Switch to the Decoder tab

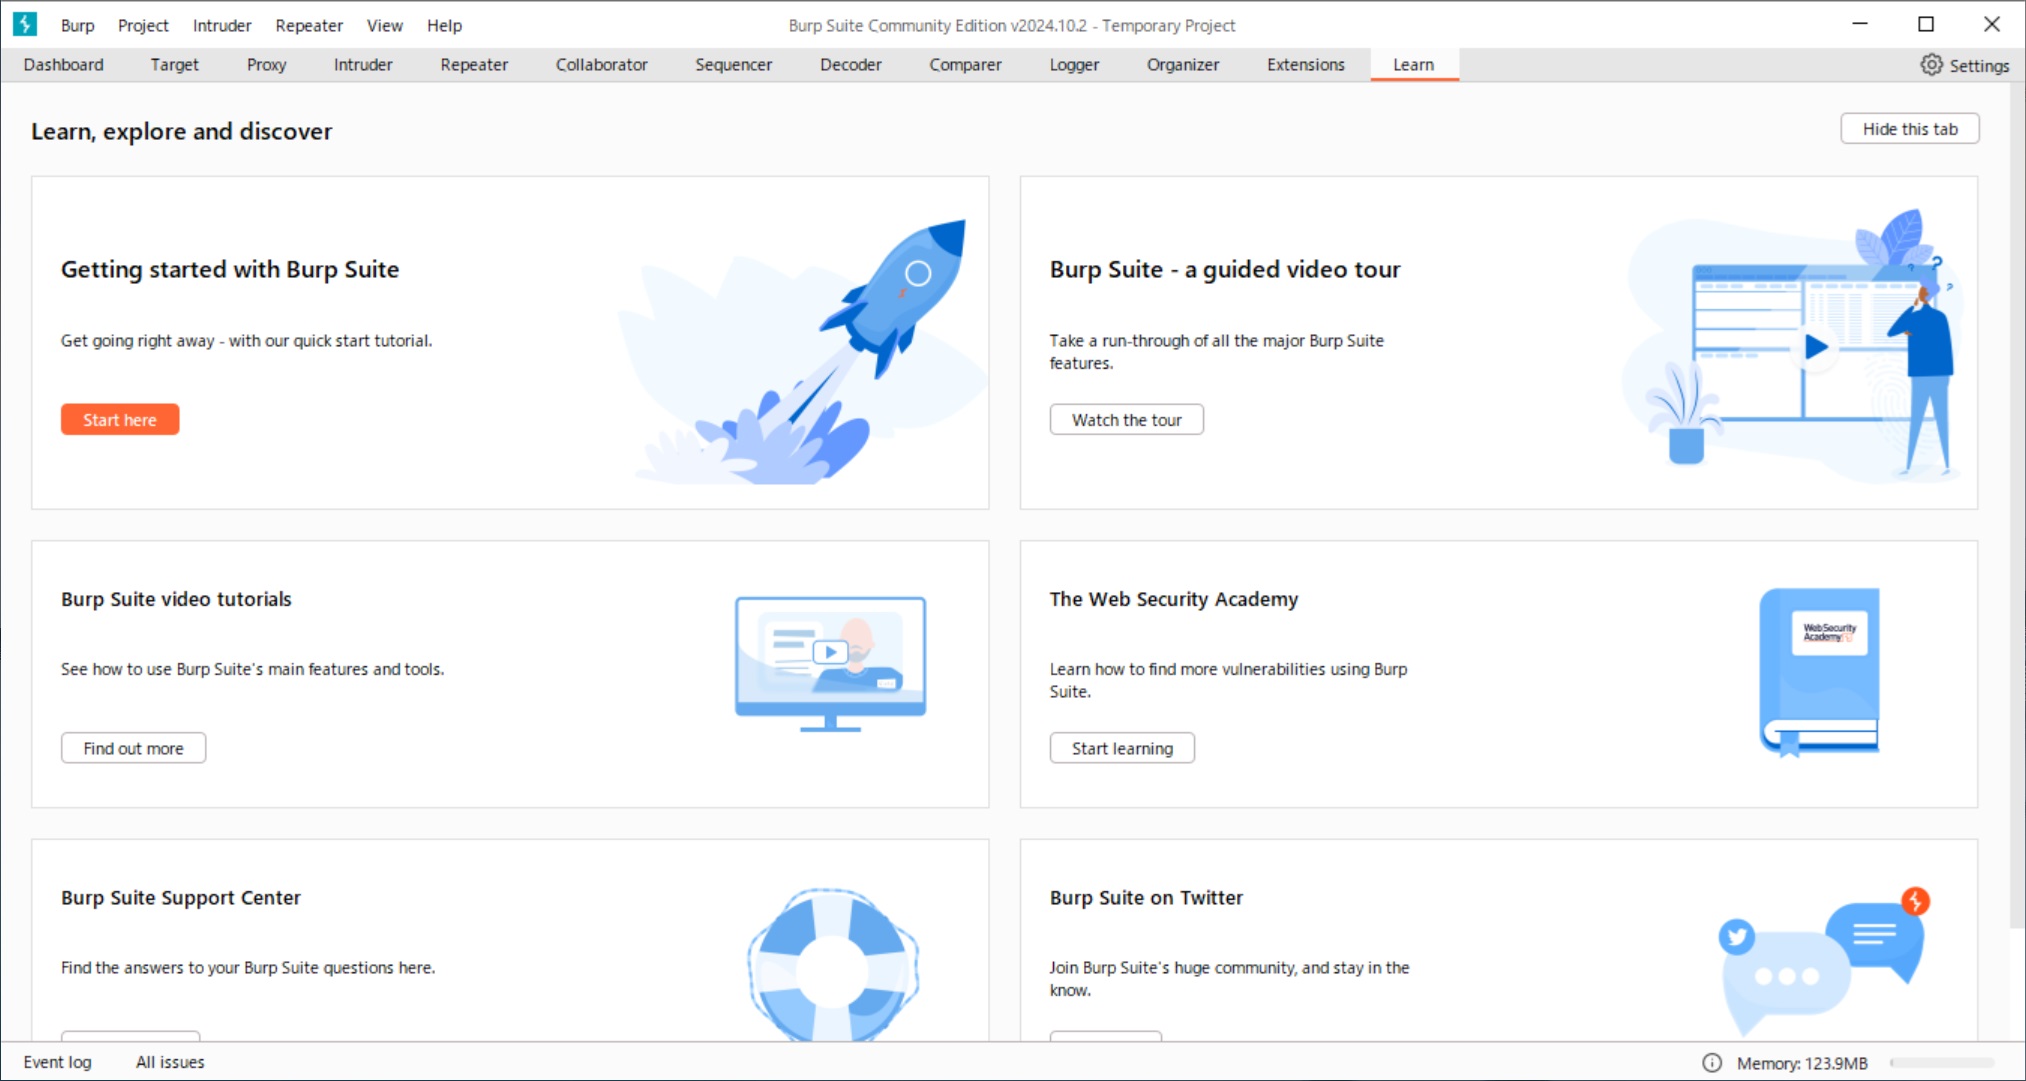851,65
